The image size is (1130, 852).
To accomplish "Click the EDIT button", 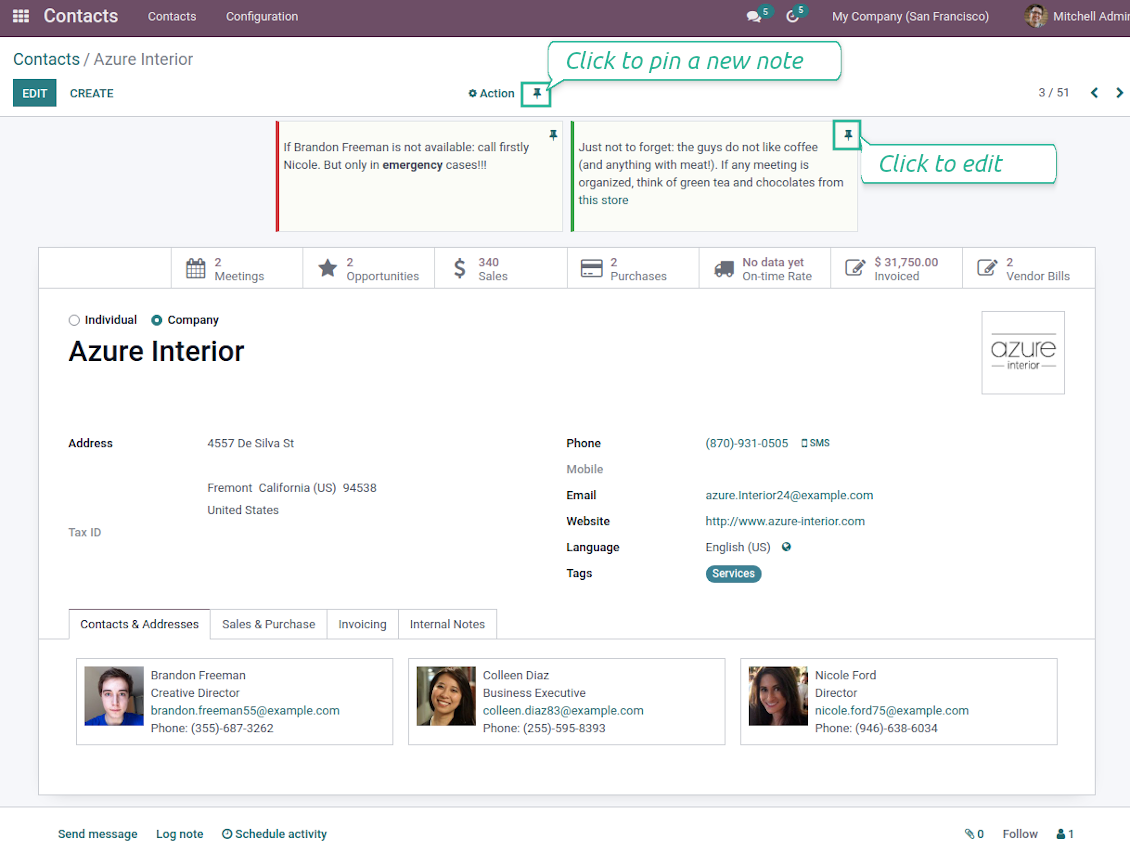I will pos(35,93).
